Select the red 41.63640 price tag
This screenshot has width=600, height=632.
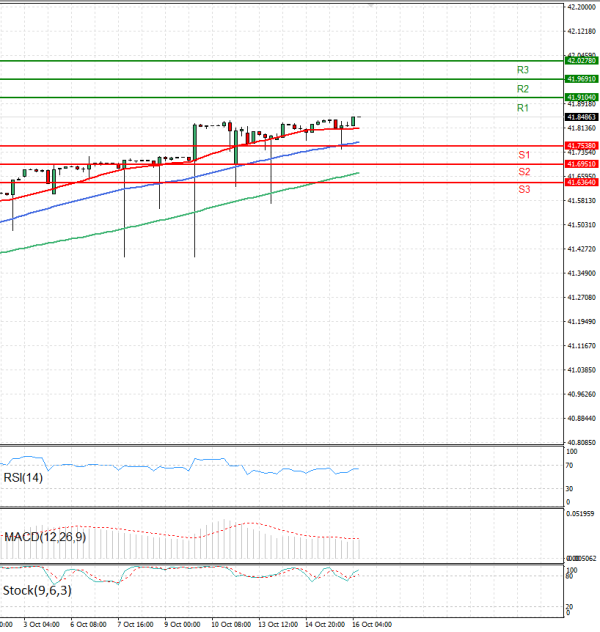[581, 182]
